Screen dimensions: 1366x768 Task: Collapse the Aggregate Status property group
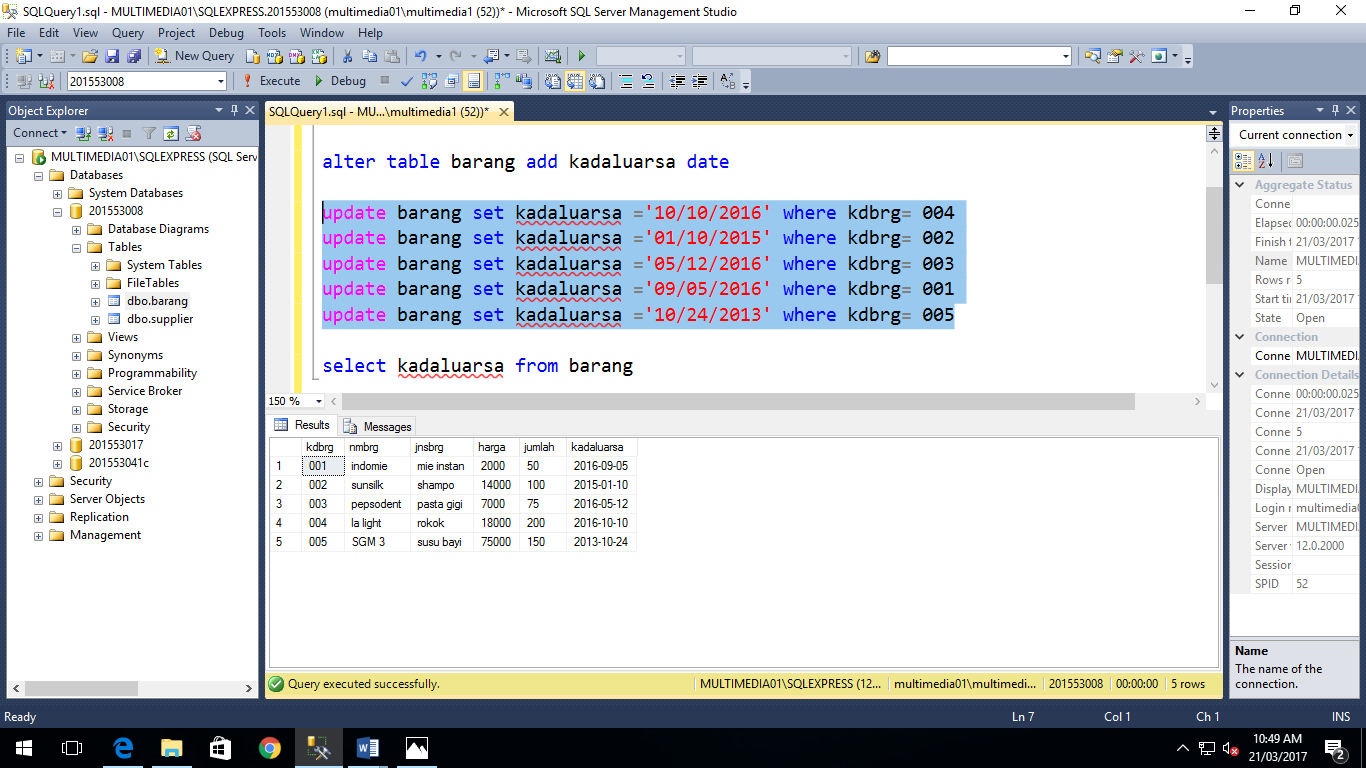click(x=1240, y=185)
